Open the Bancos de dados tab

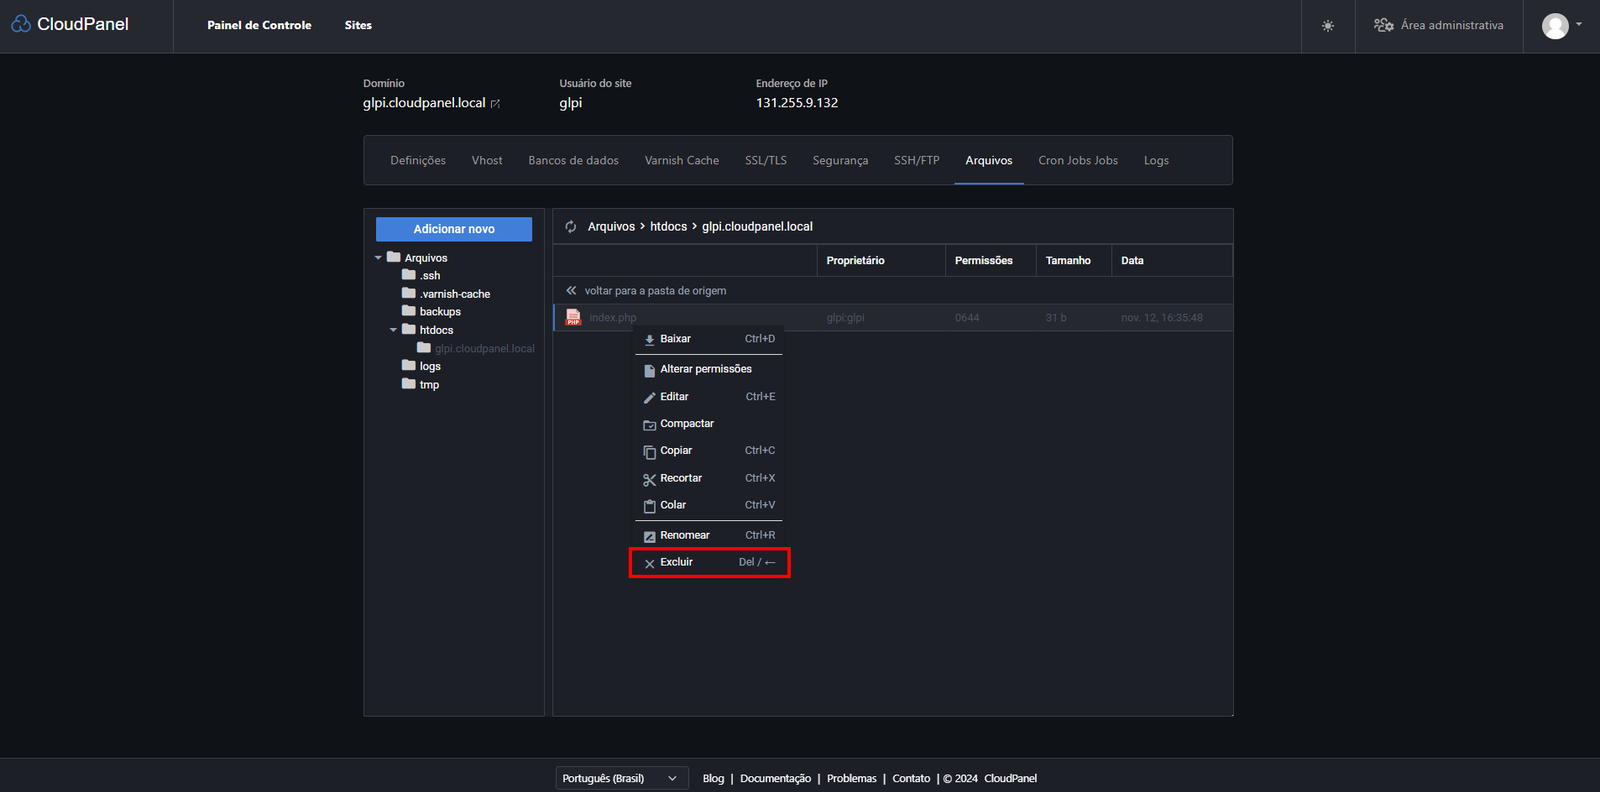coord(573,161)
